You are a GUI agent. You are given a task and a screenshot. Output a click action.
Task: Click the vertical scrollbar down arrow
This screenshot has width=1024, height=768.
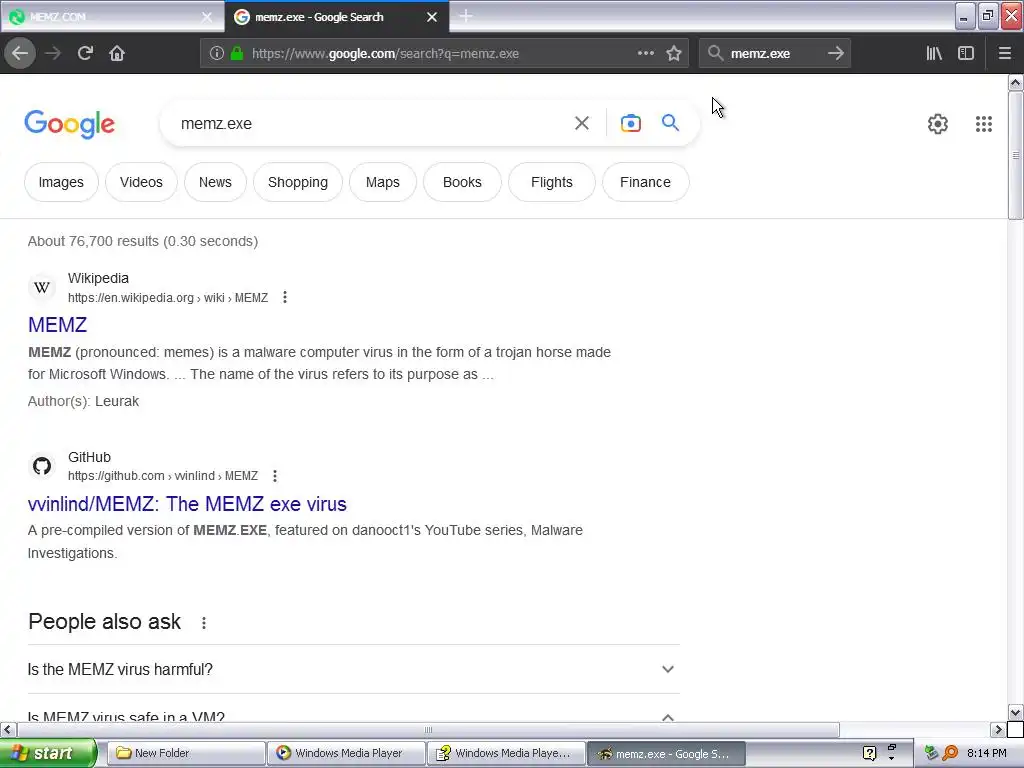tap(1015, 712)
